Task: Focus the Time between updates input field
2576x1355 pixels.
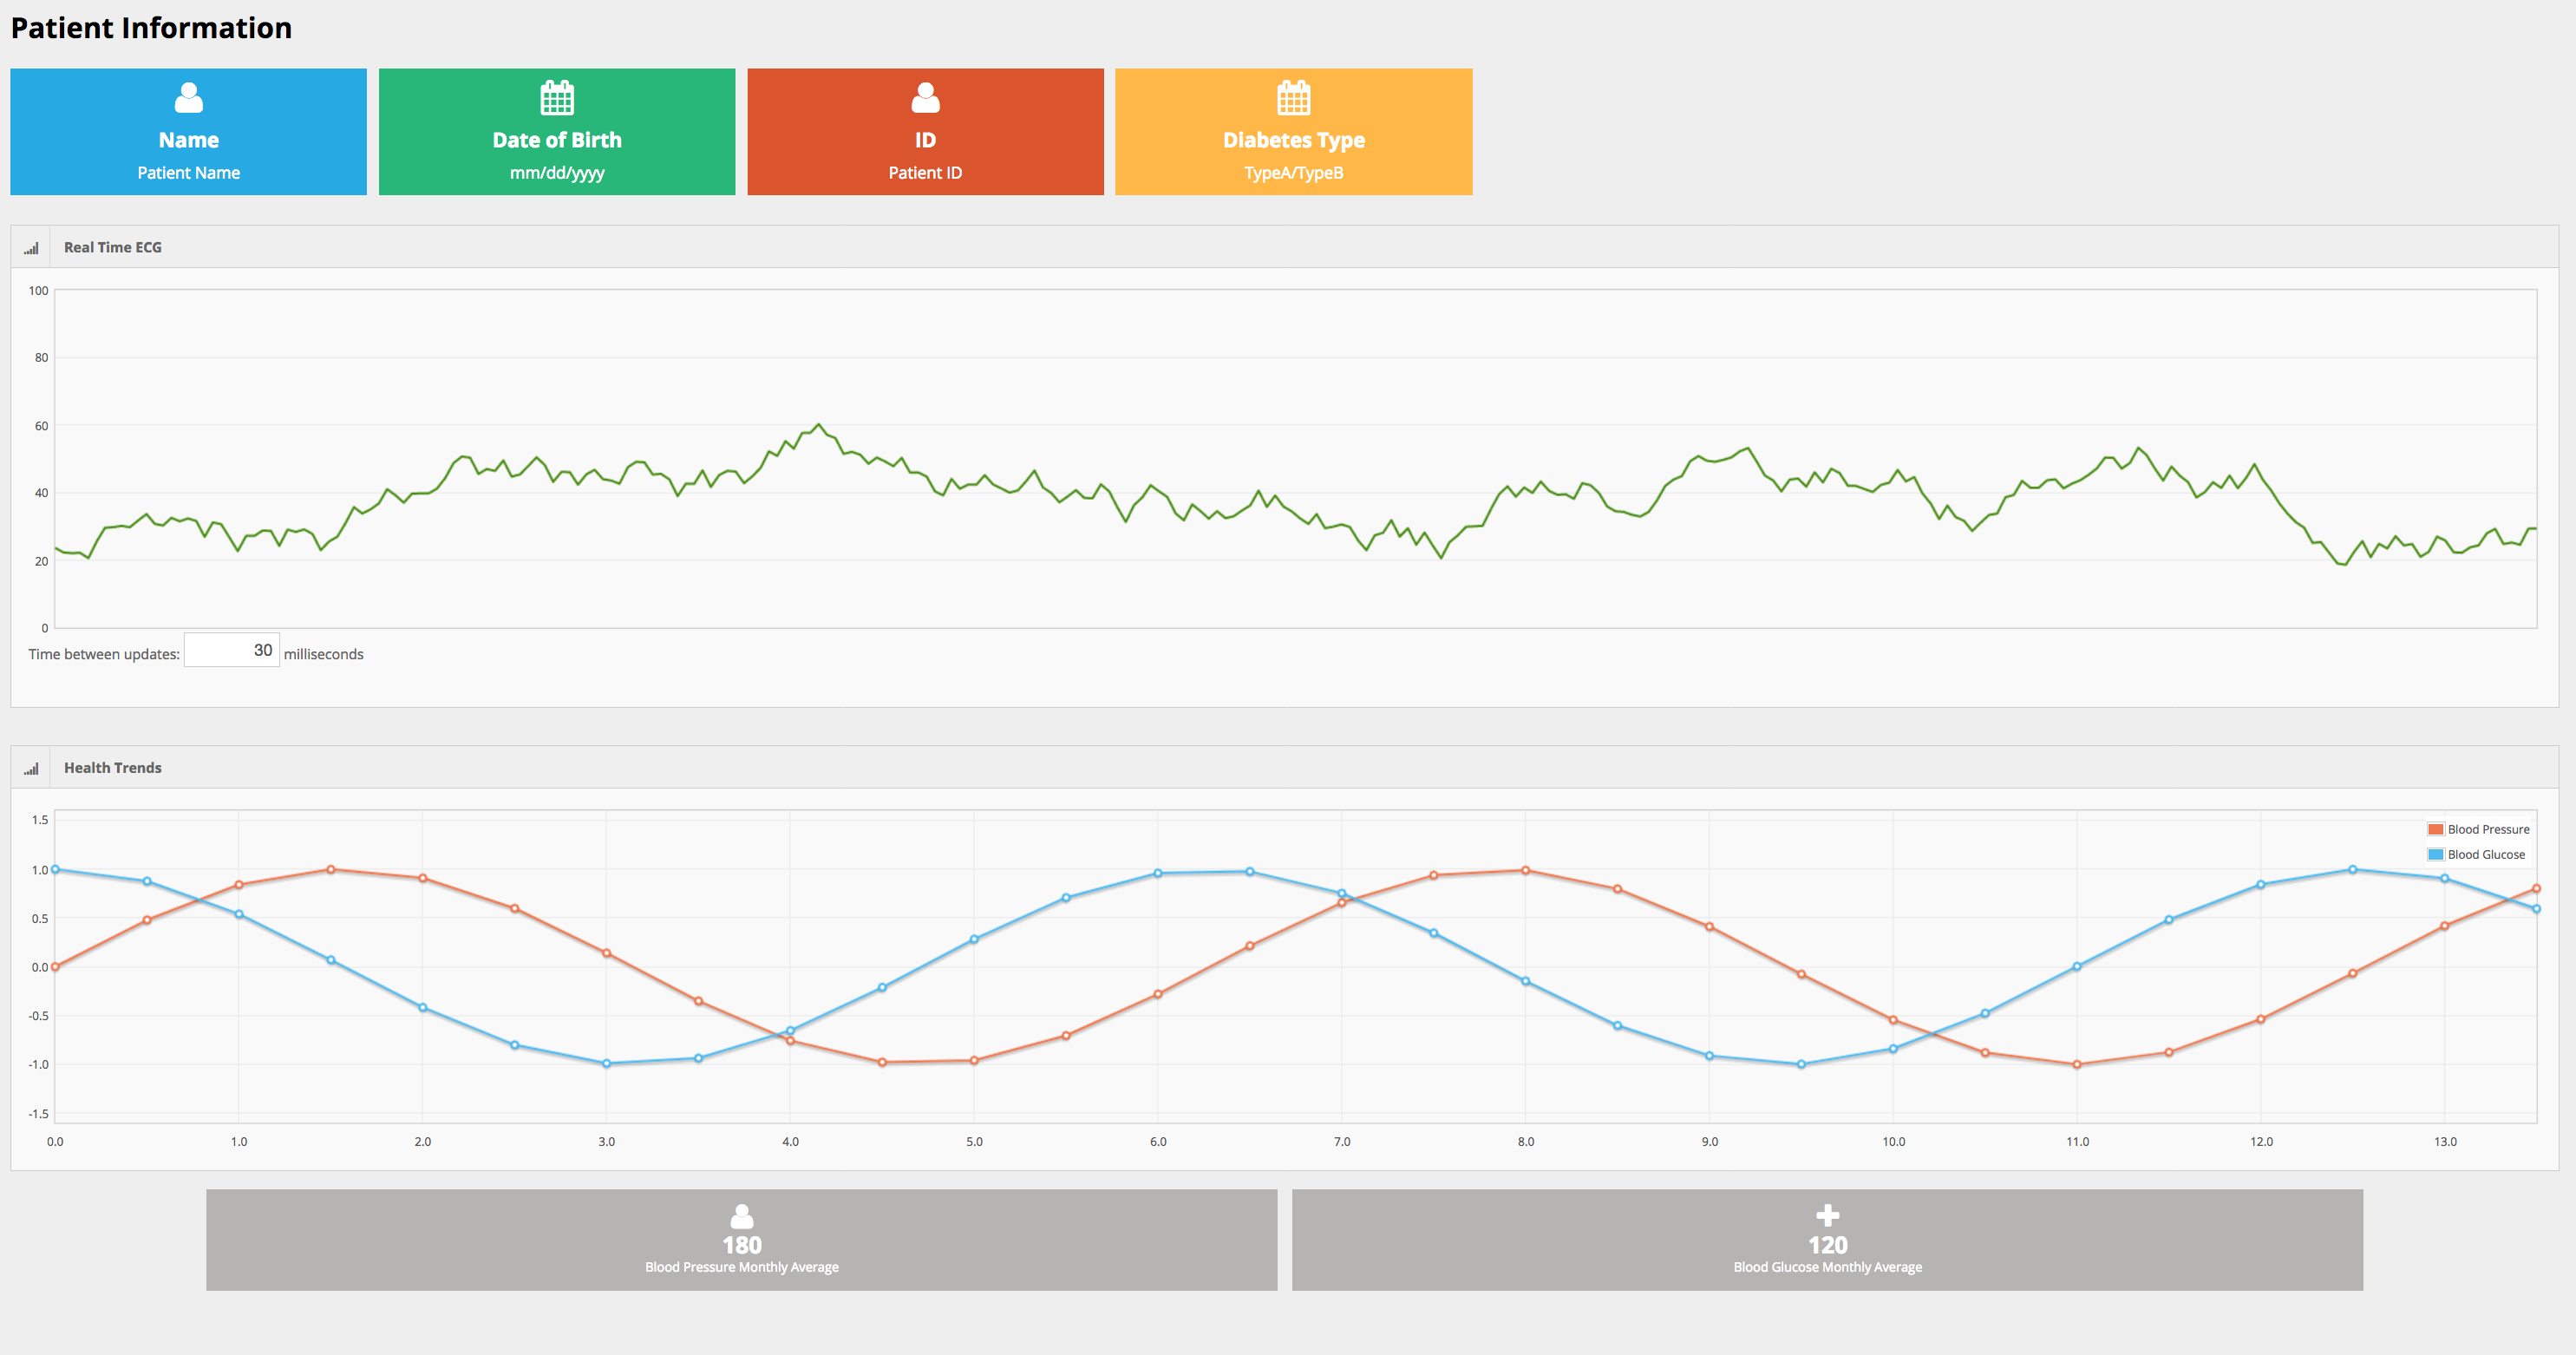Action: coord(231,650)
